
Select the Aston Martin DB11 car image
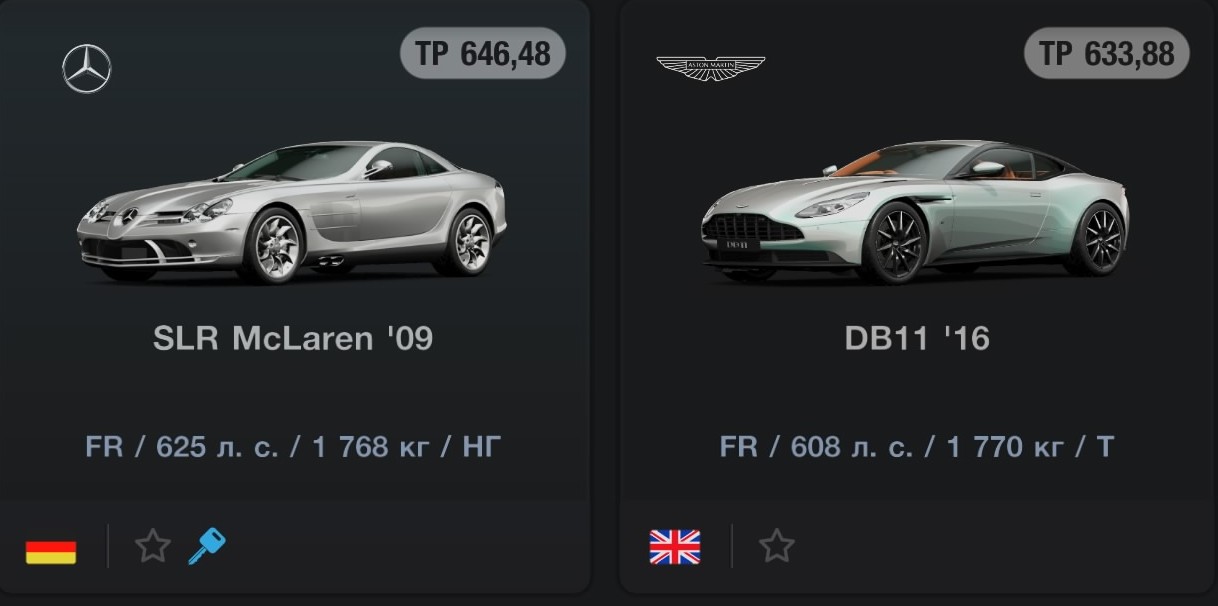(x=914, y=209)
